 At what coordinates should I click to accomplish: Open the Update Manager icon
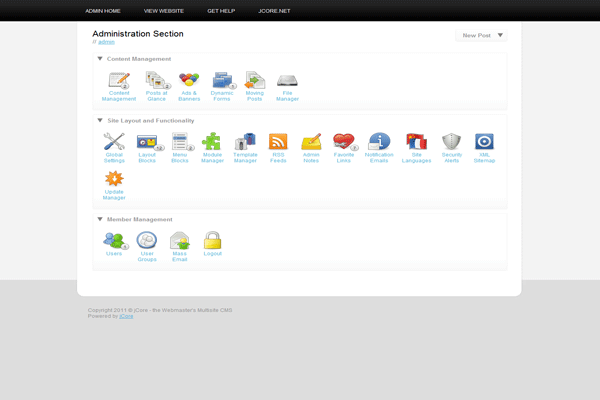(x=114, y=180)
